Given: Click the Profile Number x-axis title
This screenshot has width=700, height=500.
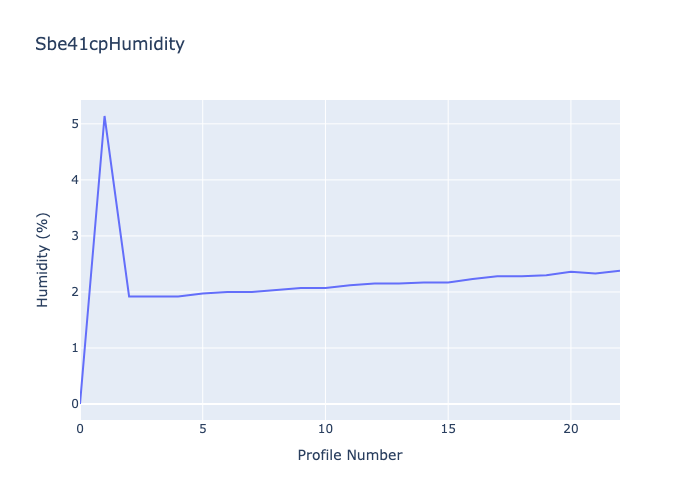Looking at the screenshot, I should [x=350, y=455].
